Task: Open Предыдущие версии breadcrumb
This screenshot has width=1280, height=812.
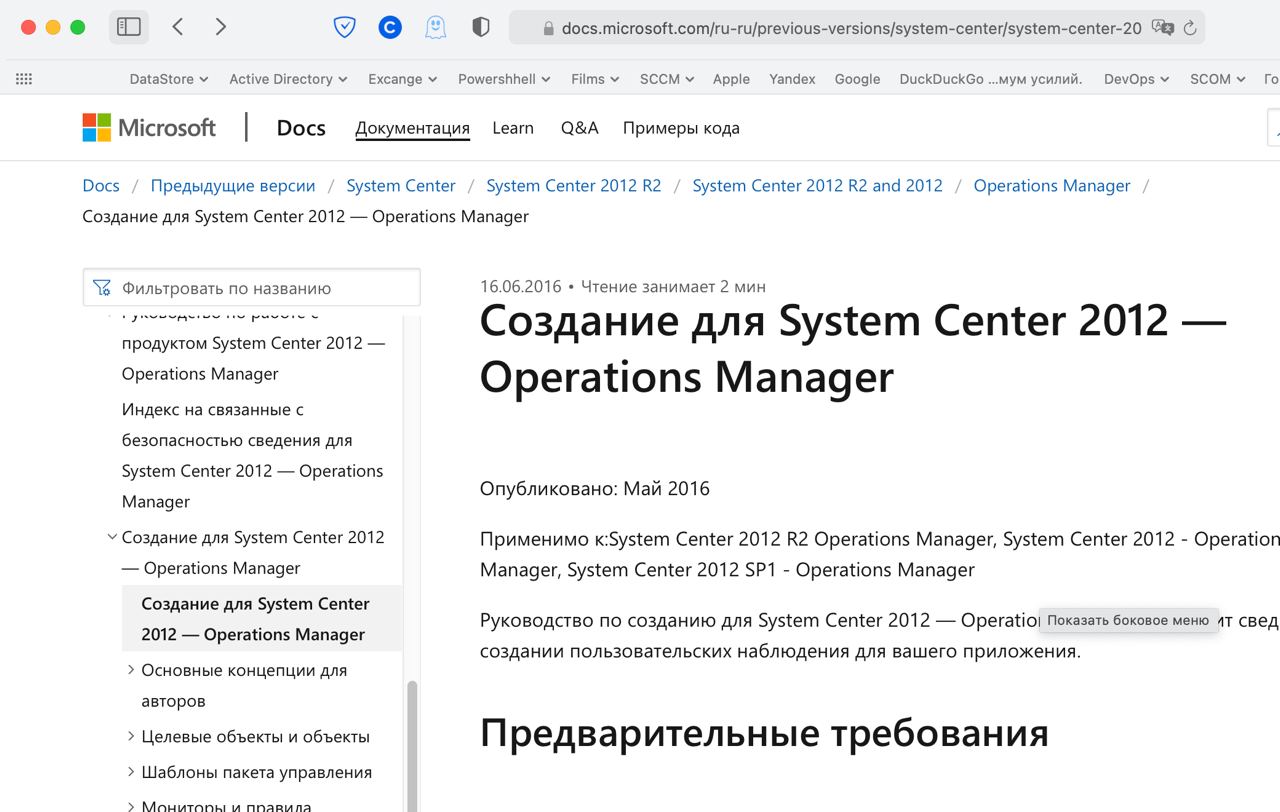Action: (233, 185)
